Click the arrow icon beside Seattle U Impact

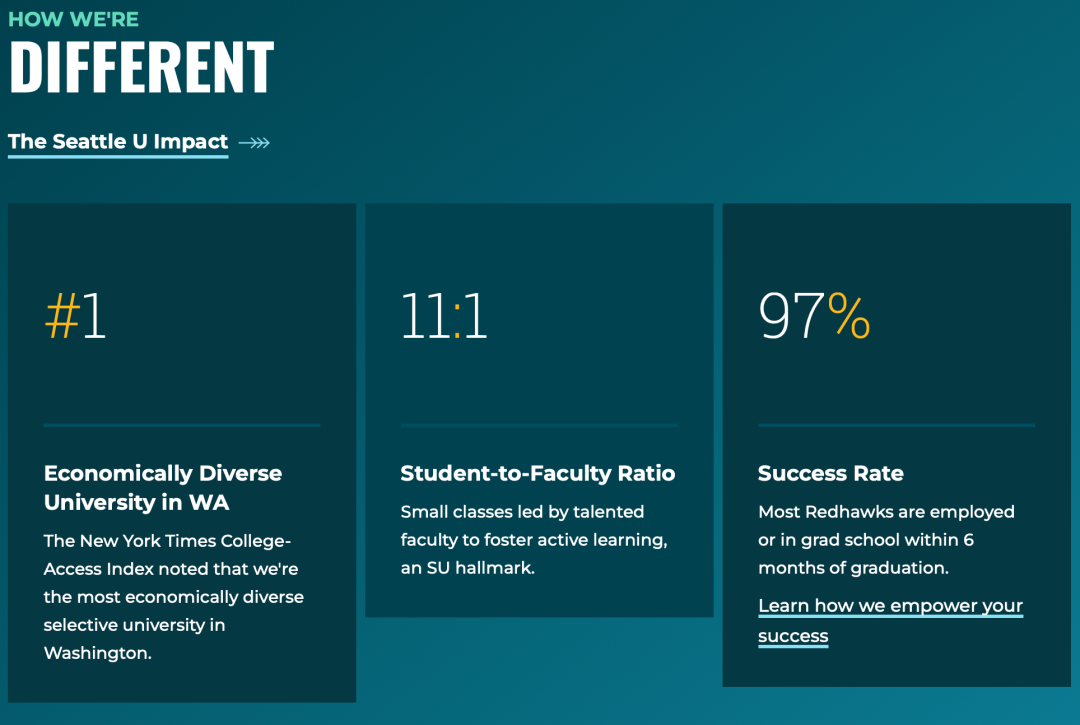[254, 143]
